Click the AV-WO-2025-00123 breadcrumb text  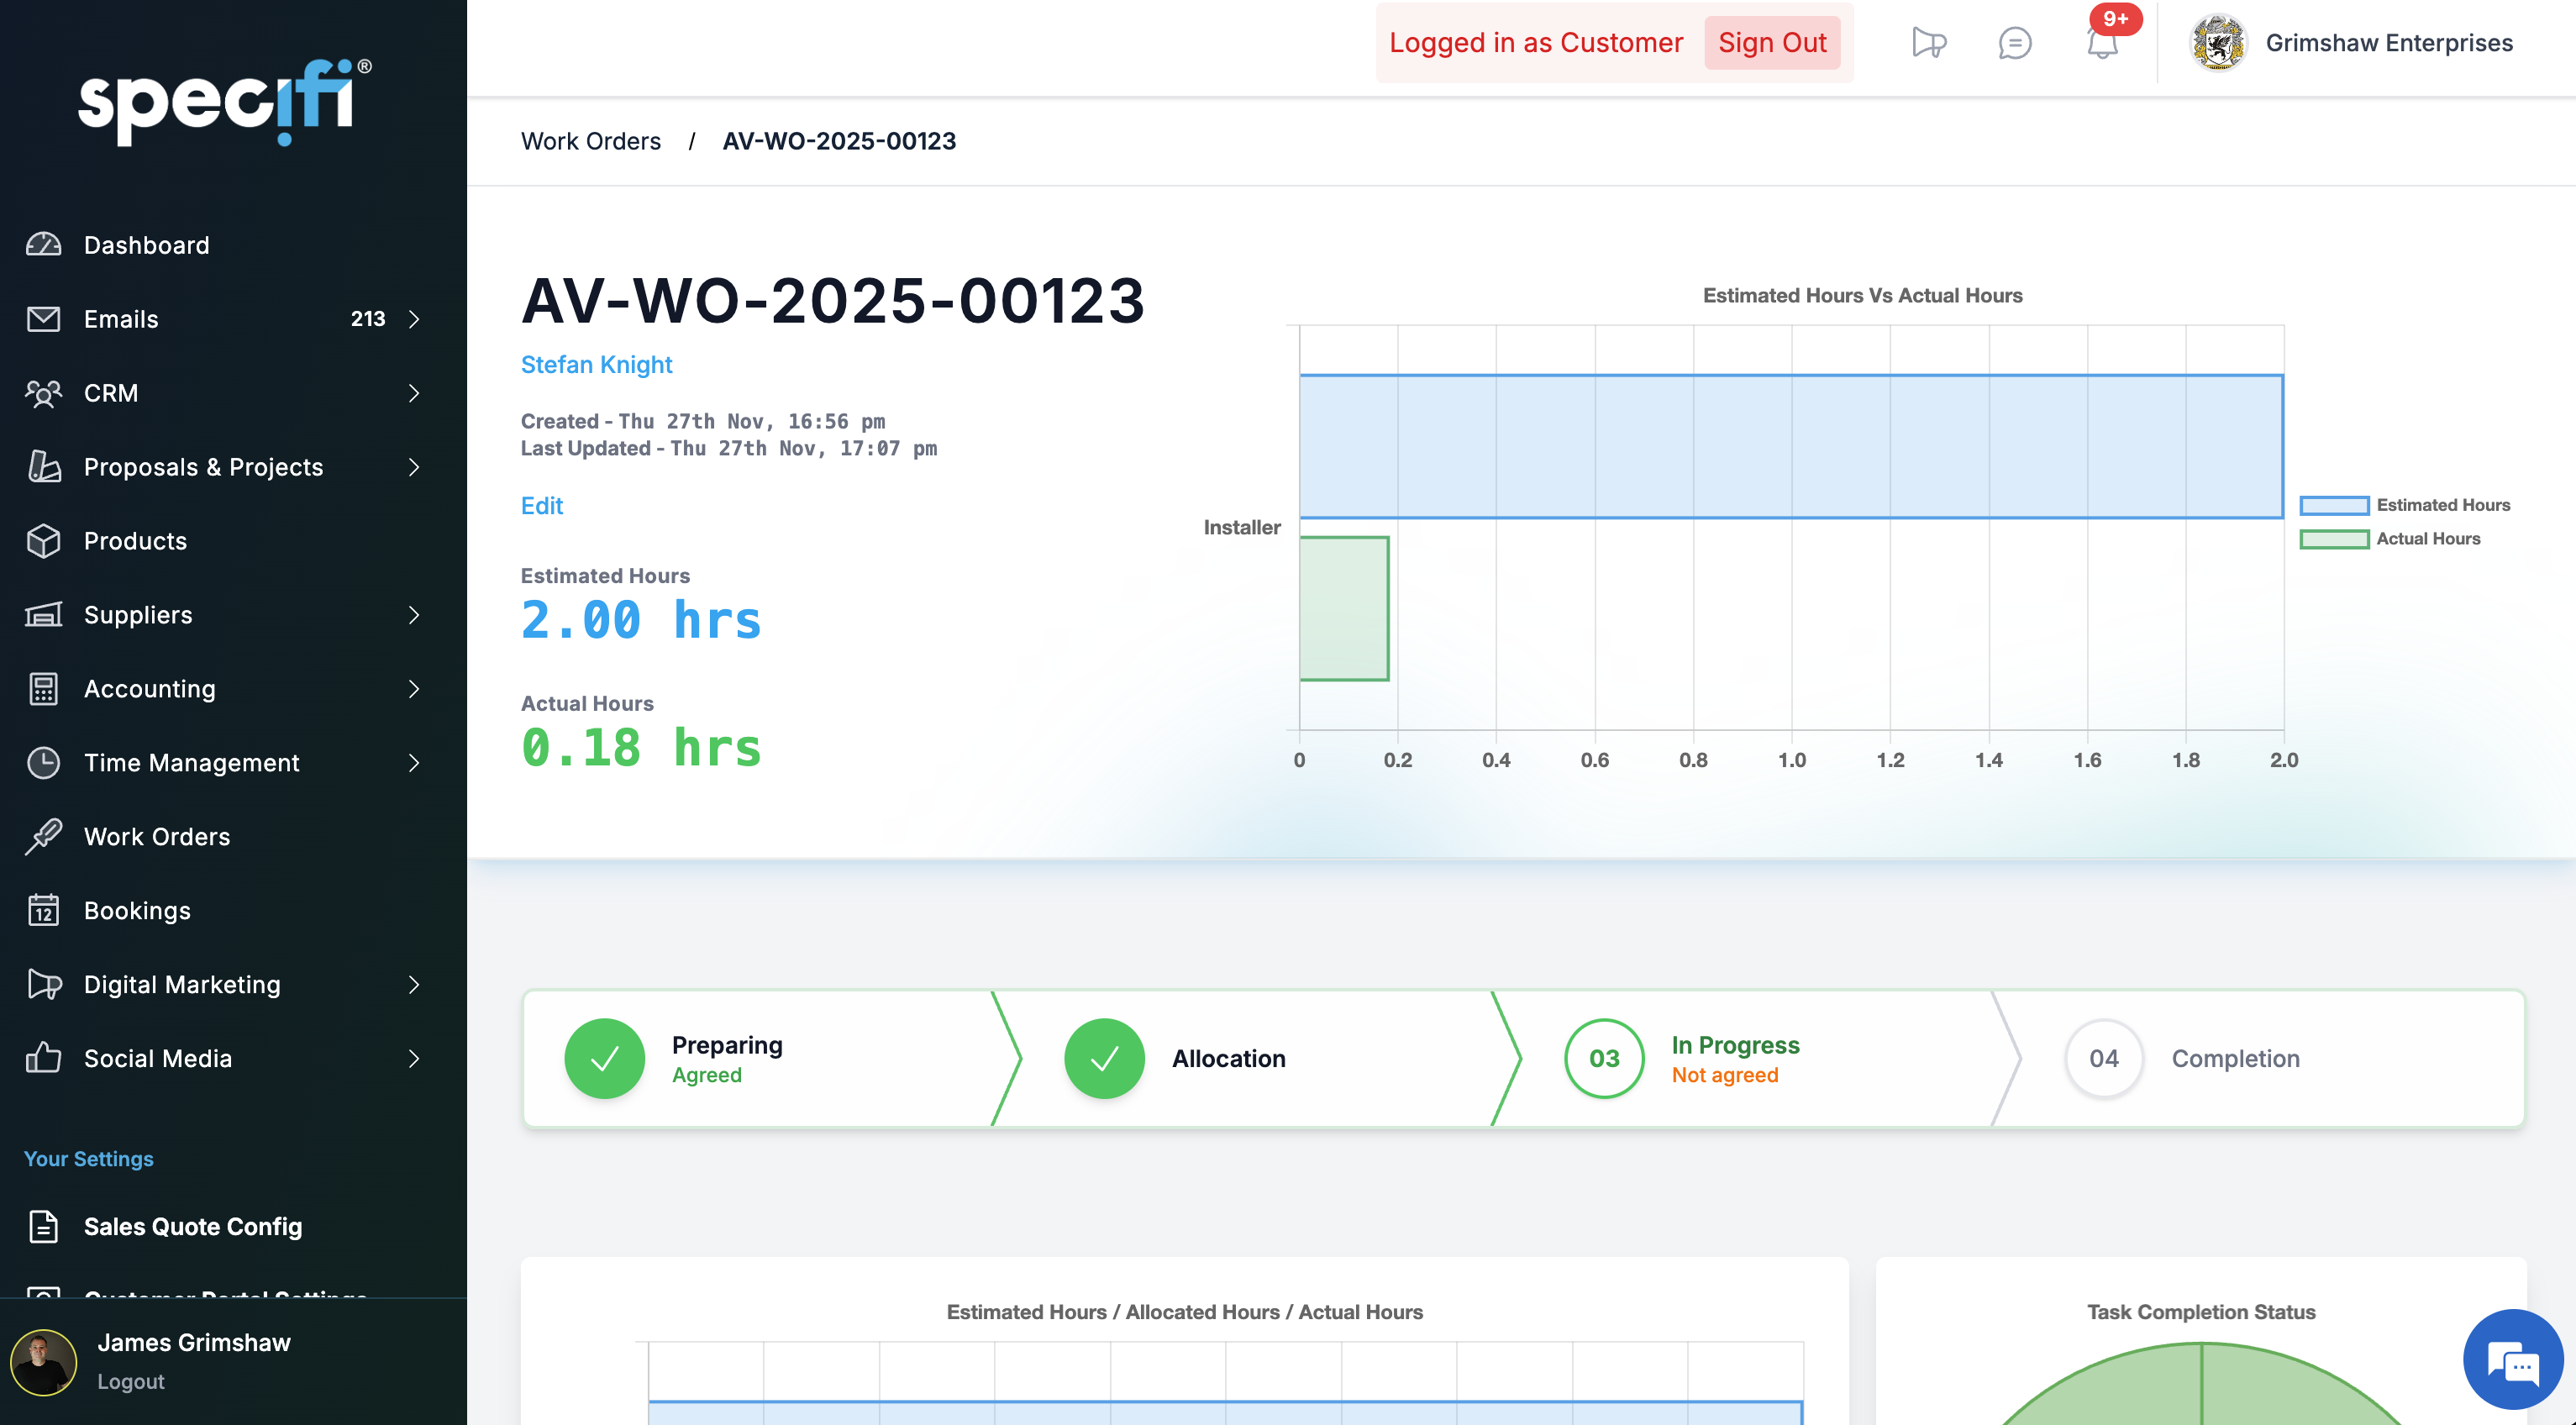coord(839,141)
